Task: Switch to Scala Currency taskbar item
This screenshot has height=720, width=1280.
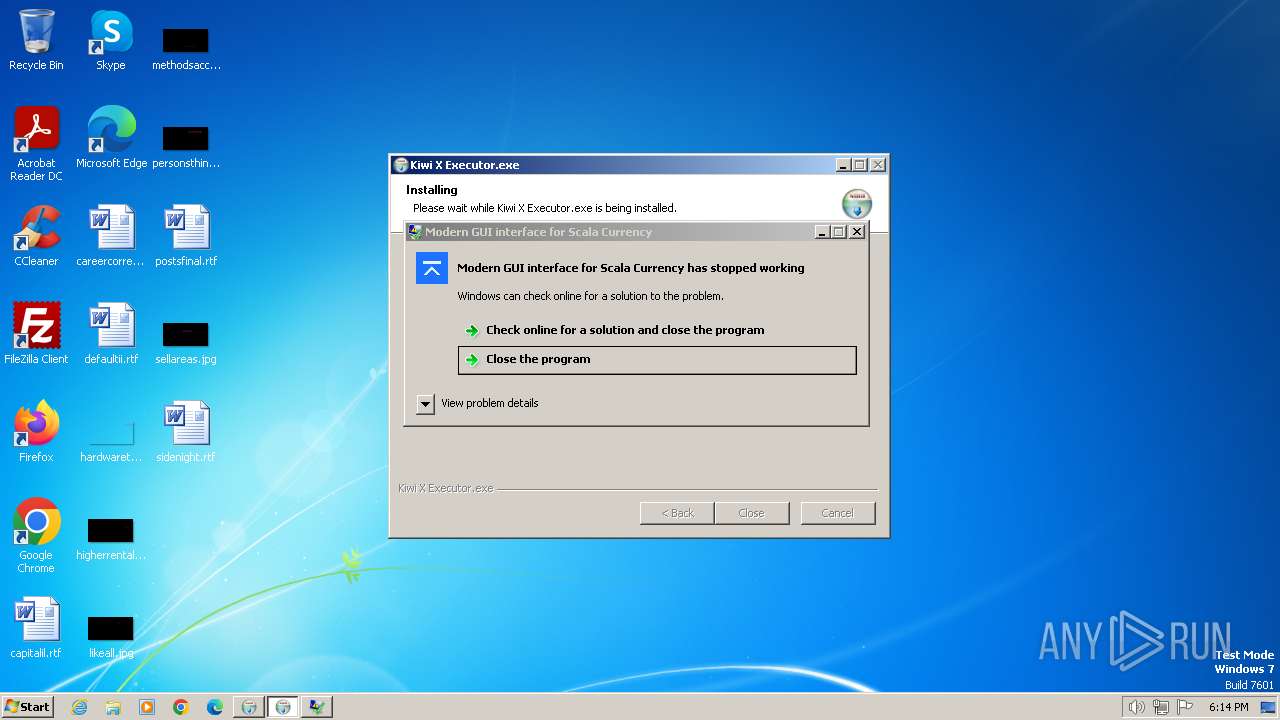Action: tap(317, 707)
